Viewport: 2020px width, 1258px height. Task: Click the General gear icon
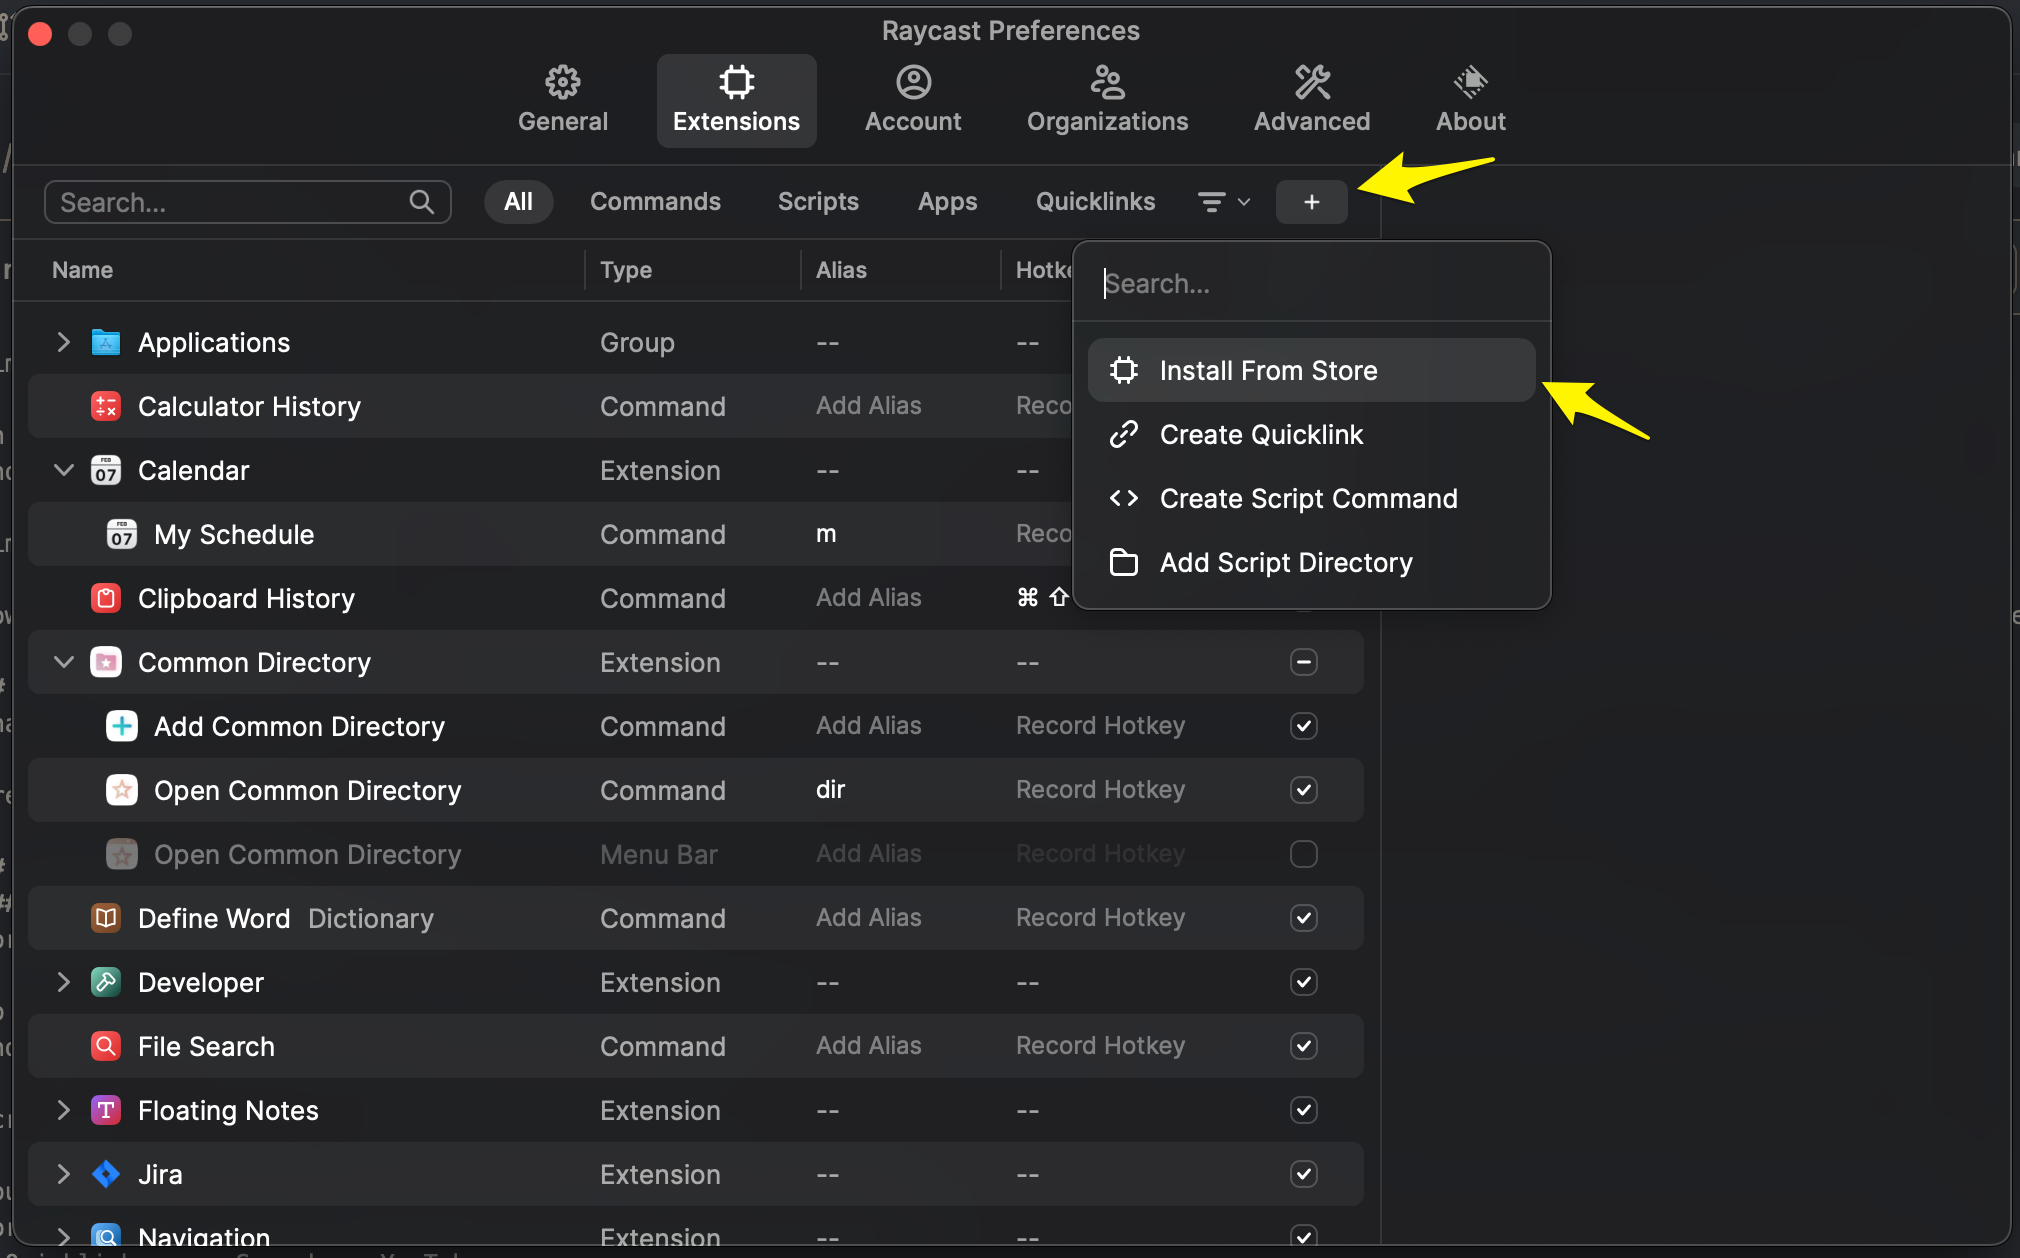pos(563,82)
